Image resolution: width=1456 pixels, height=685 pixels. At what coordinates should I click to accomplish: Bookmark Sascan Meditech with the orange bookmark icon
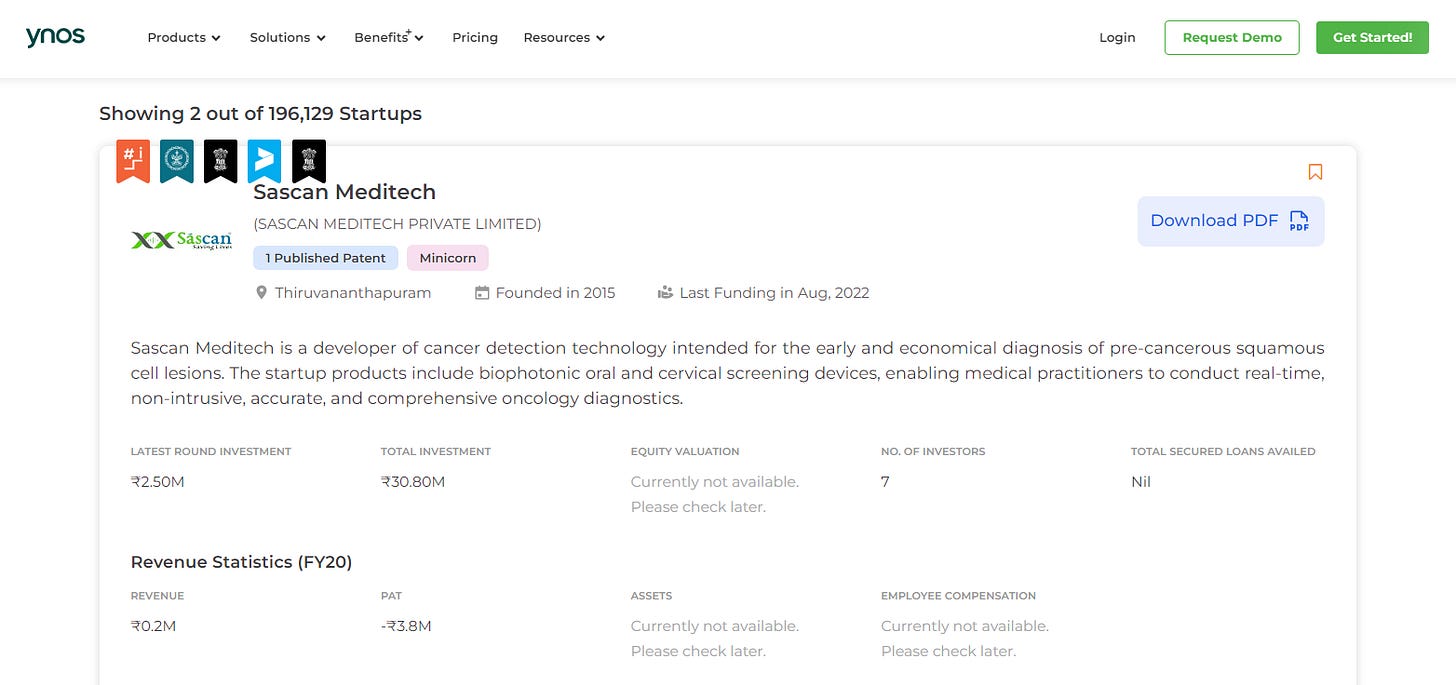(1315, 172)
